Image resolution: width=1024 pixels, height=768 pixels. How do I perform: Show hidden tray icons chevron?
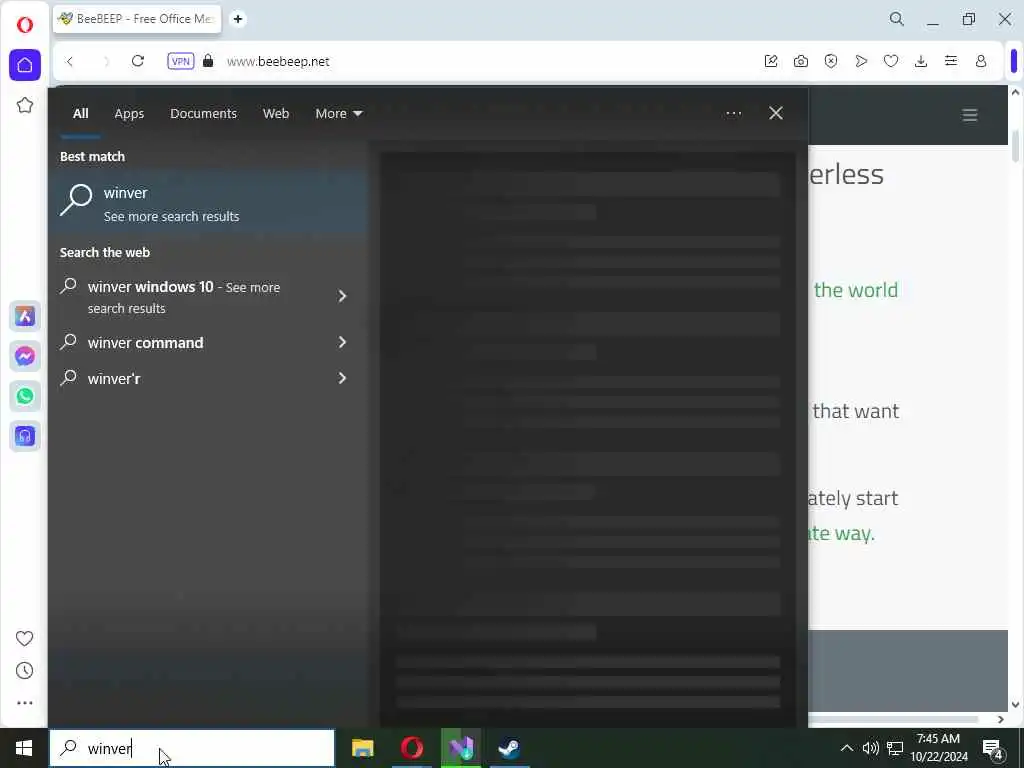coord(846,748)
